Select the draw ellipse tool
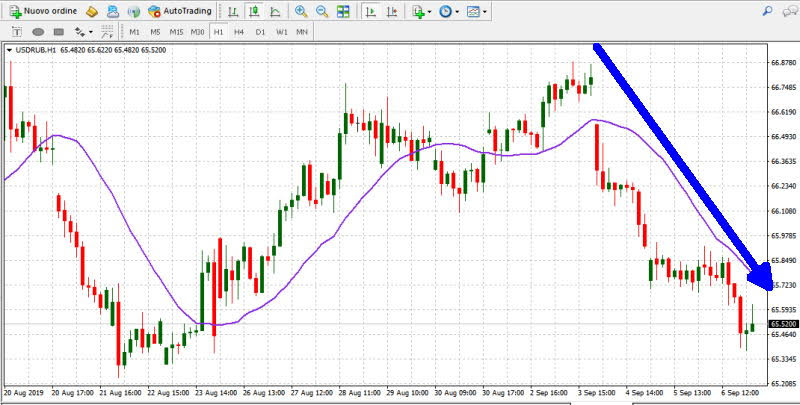The height and width of the screenshot is (405, 800). [x=39, y=32]
